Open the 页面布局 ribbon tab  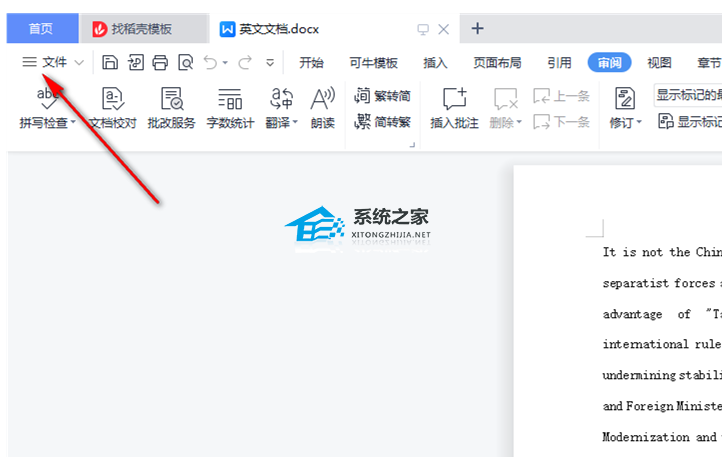click(497, 62)
